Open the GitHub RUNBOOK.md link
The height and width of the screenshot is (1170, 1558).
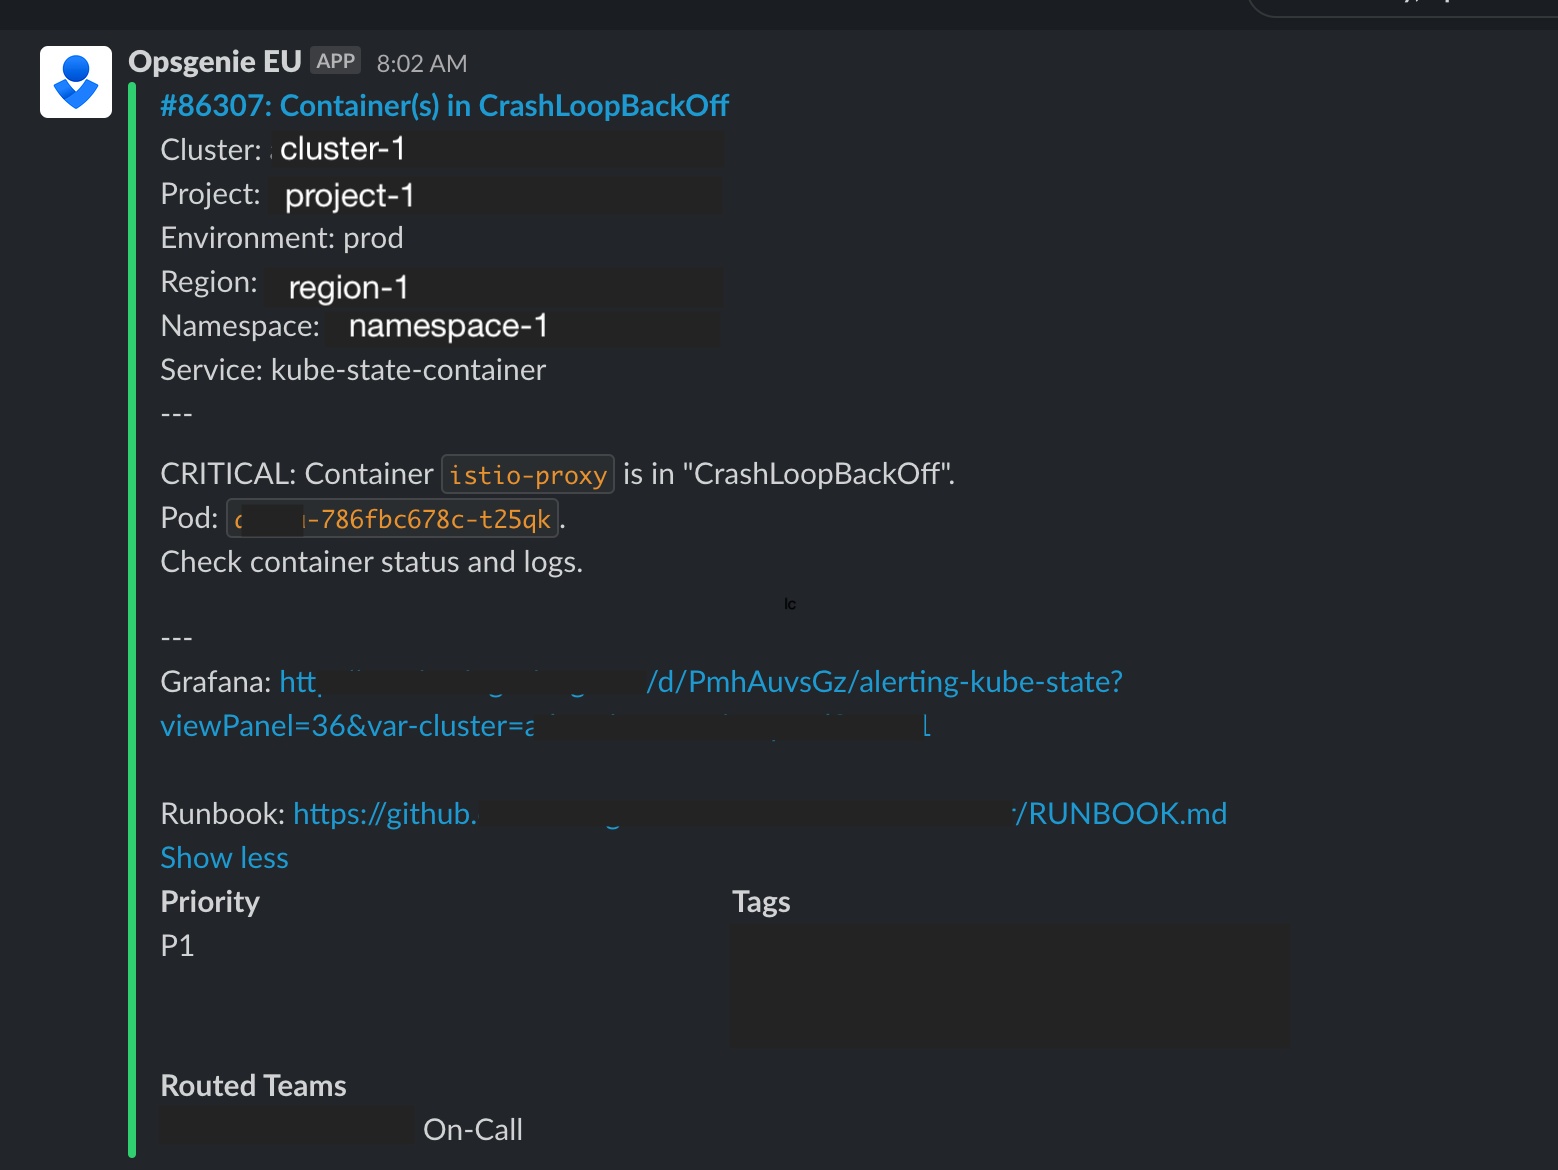pos(1126,814)
